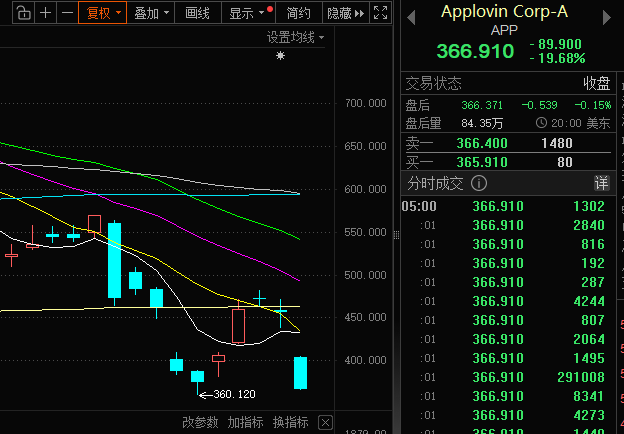The height and width of the screenshot is (434, 624).
Task: Open 设置均线 moving average settings
Action: coord(295,37)
